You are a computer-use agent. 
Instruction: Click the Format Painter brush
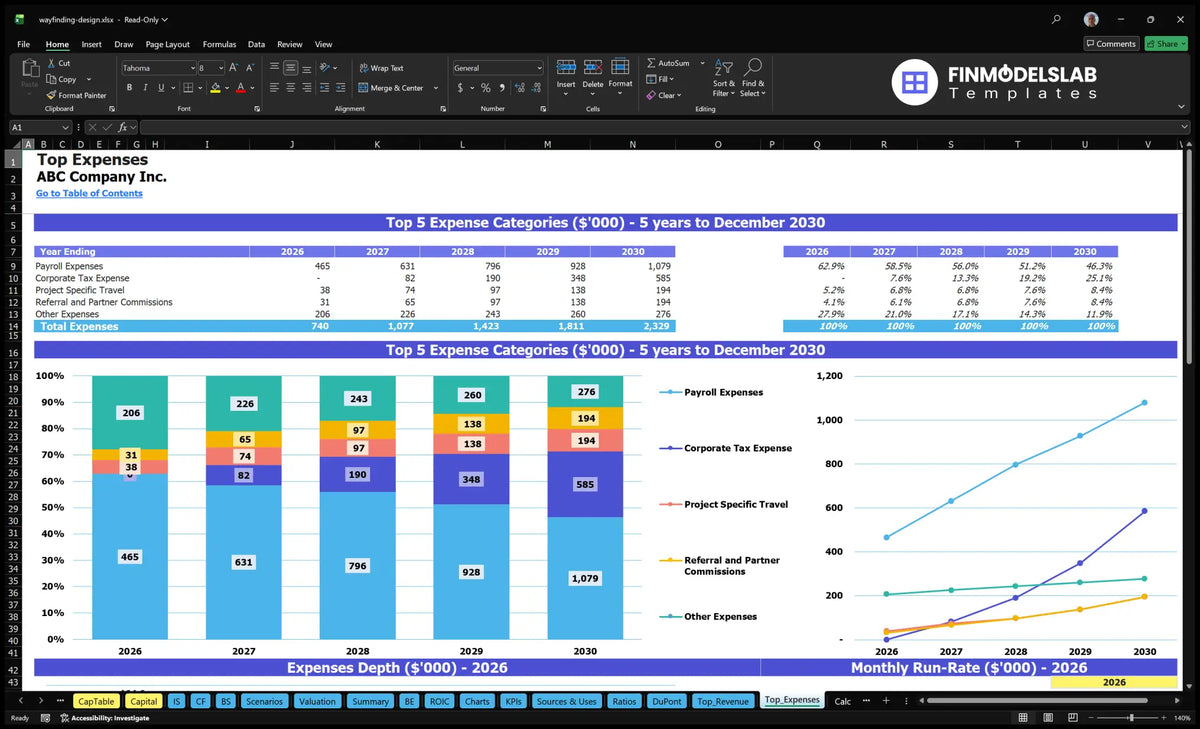click(51, 95)
